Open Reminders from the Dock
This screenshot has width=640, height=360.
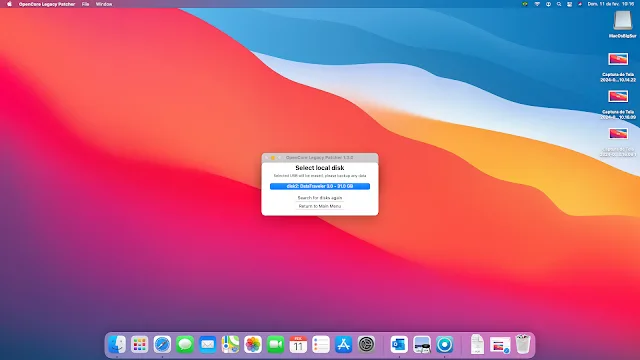click(x=321, y=344)
